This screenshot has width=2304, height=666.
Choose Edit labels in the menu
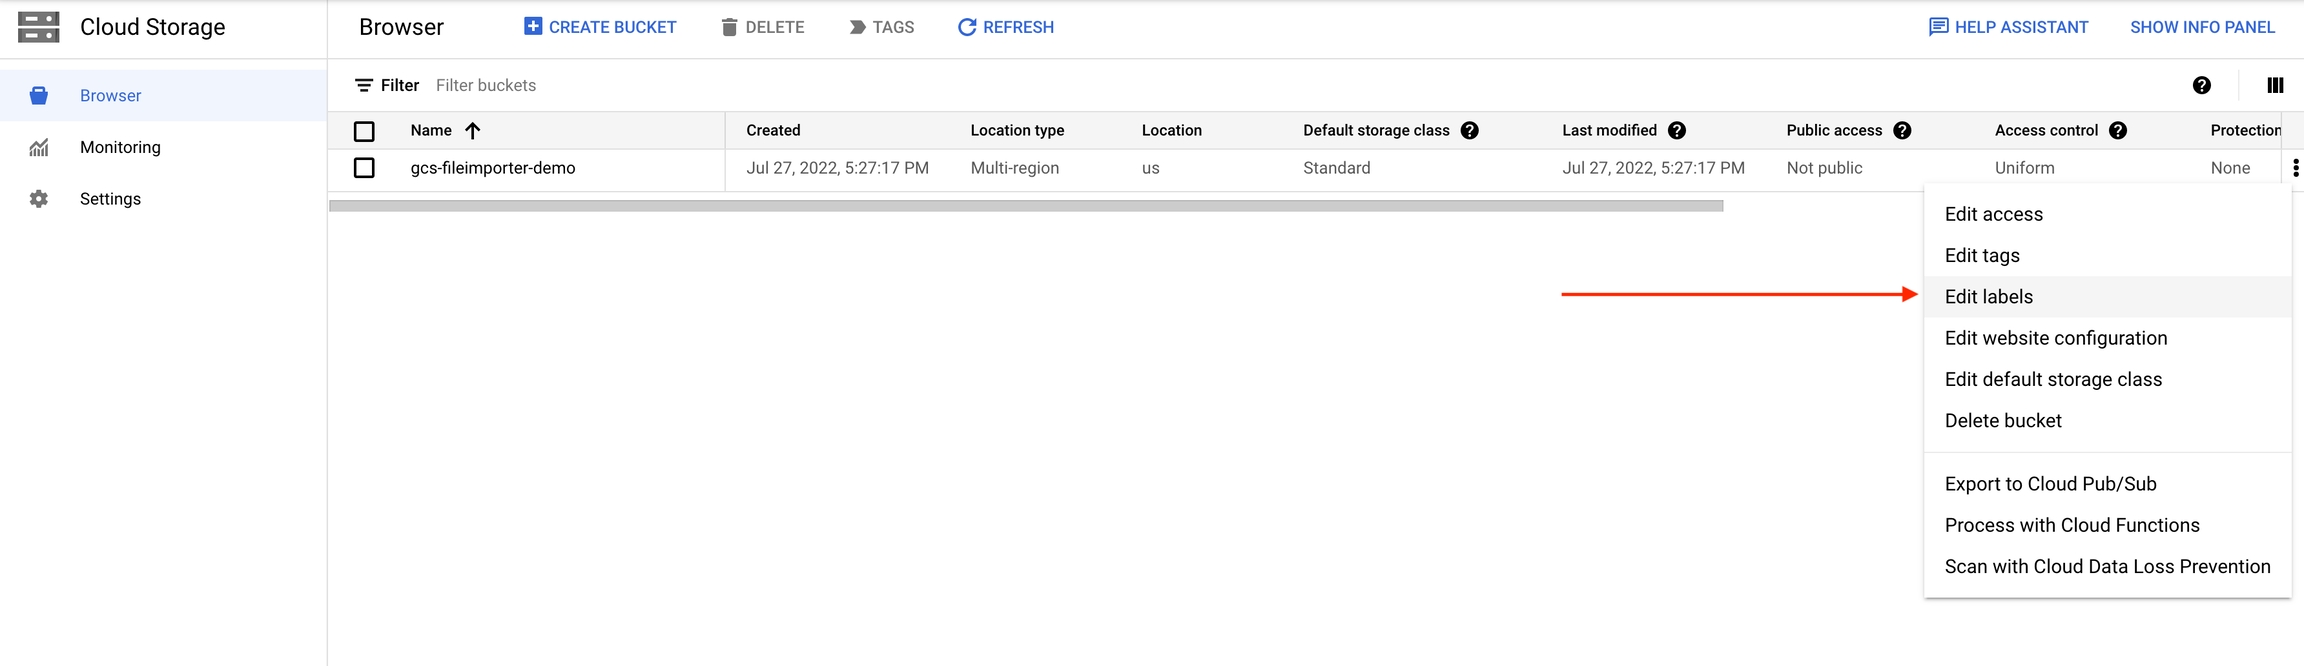click(x=2108, y=297)
